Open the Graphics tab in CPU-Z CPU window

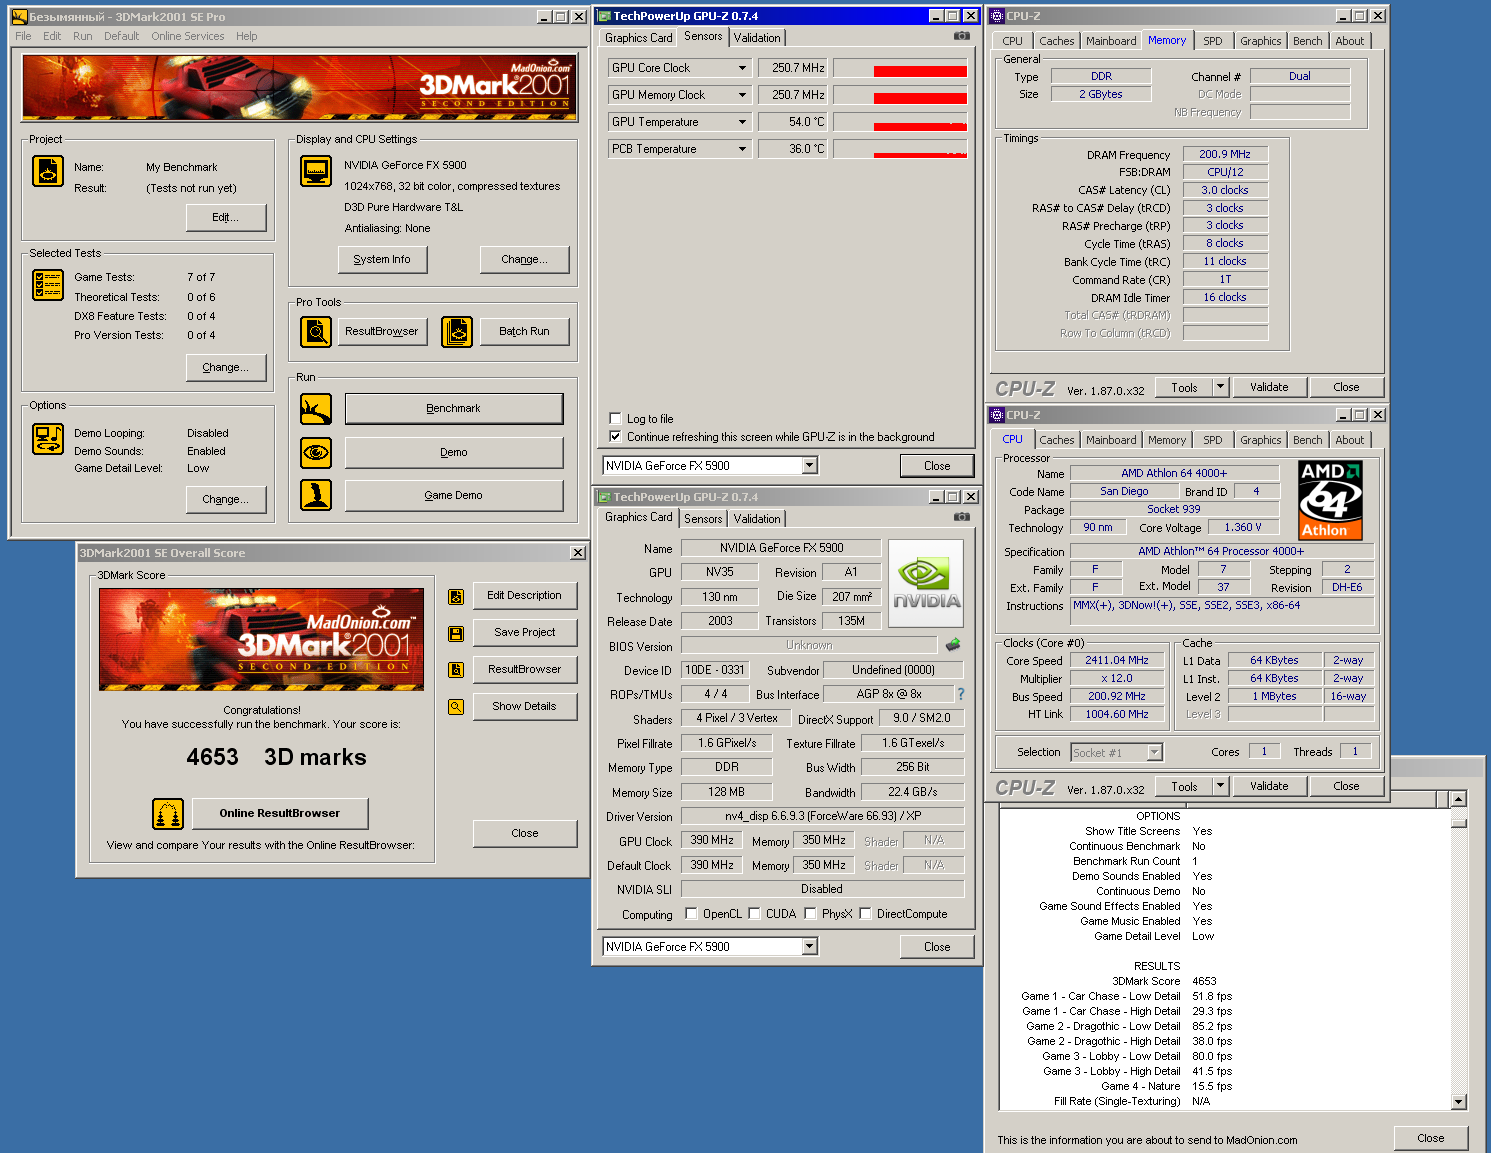coord(1260,440)
